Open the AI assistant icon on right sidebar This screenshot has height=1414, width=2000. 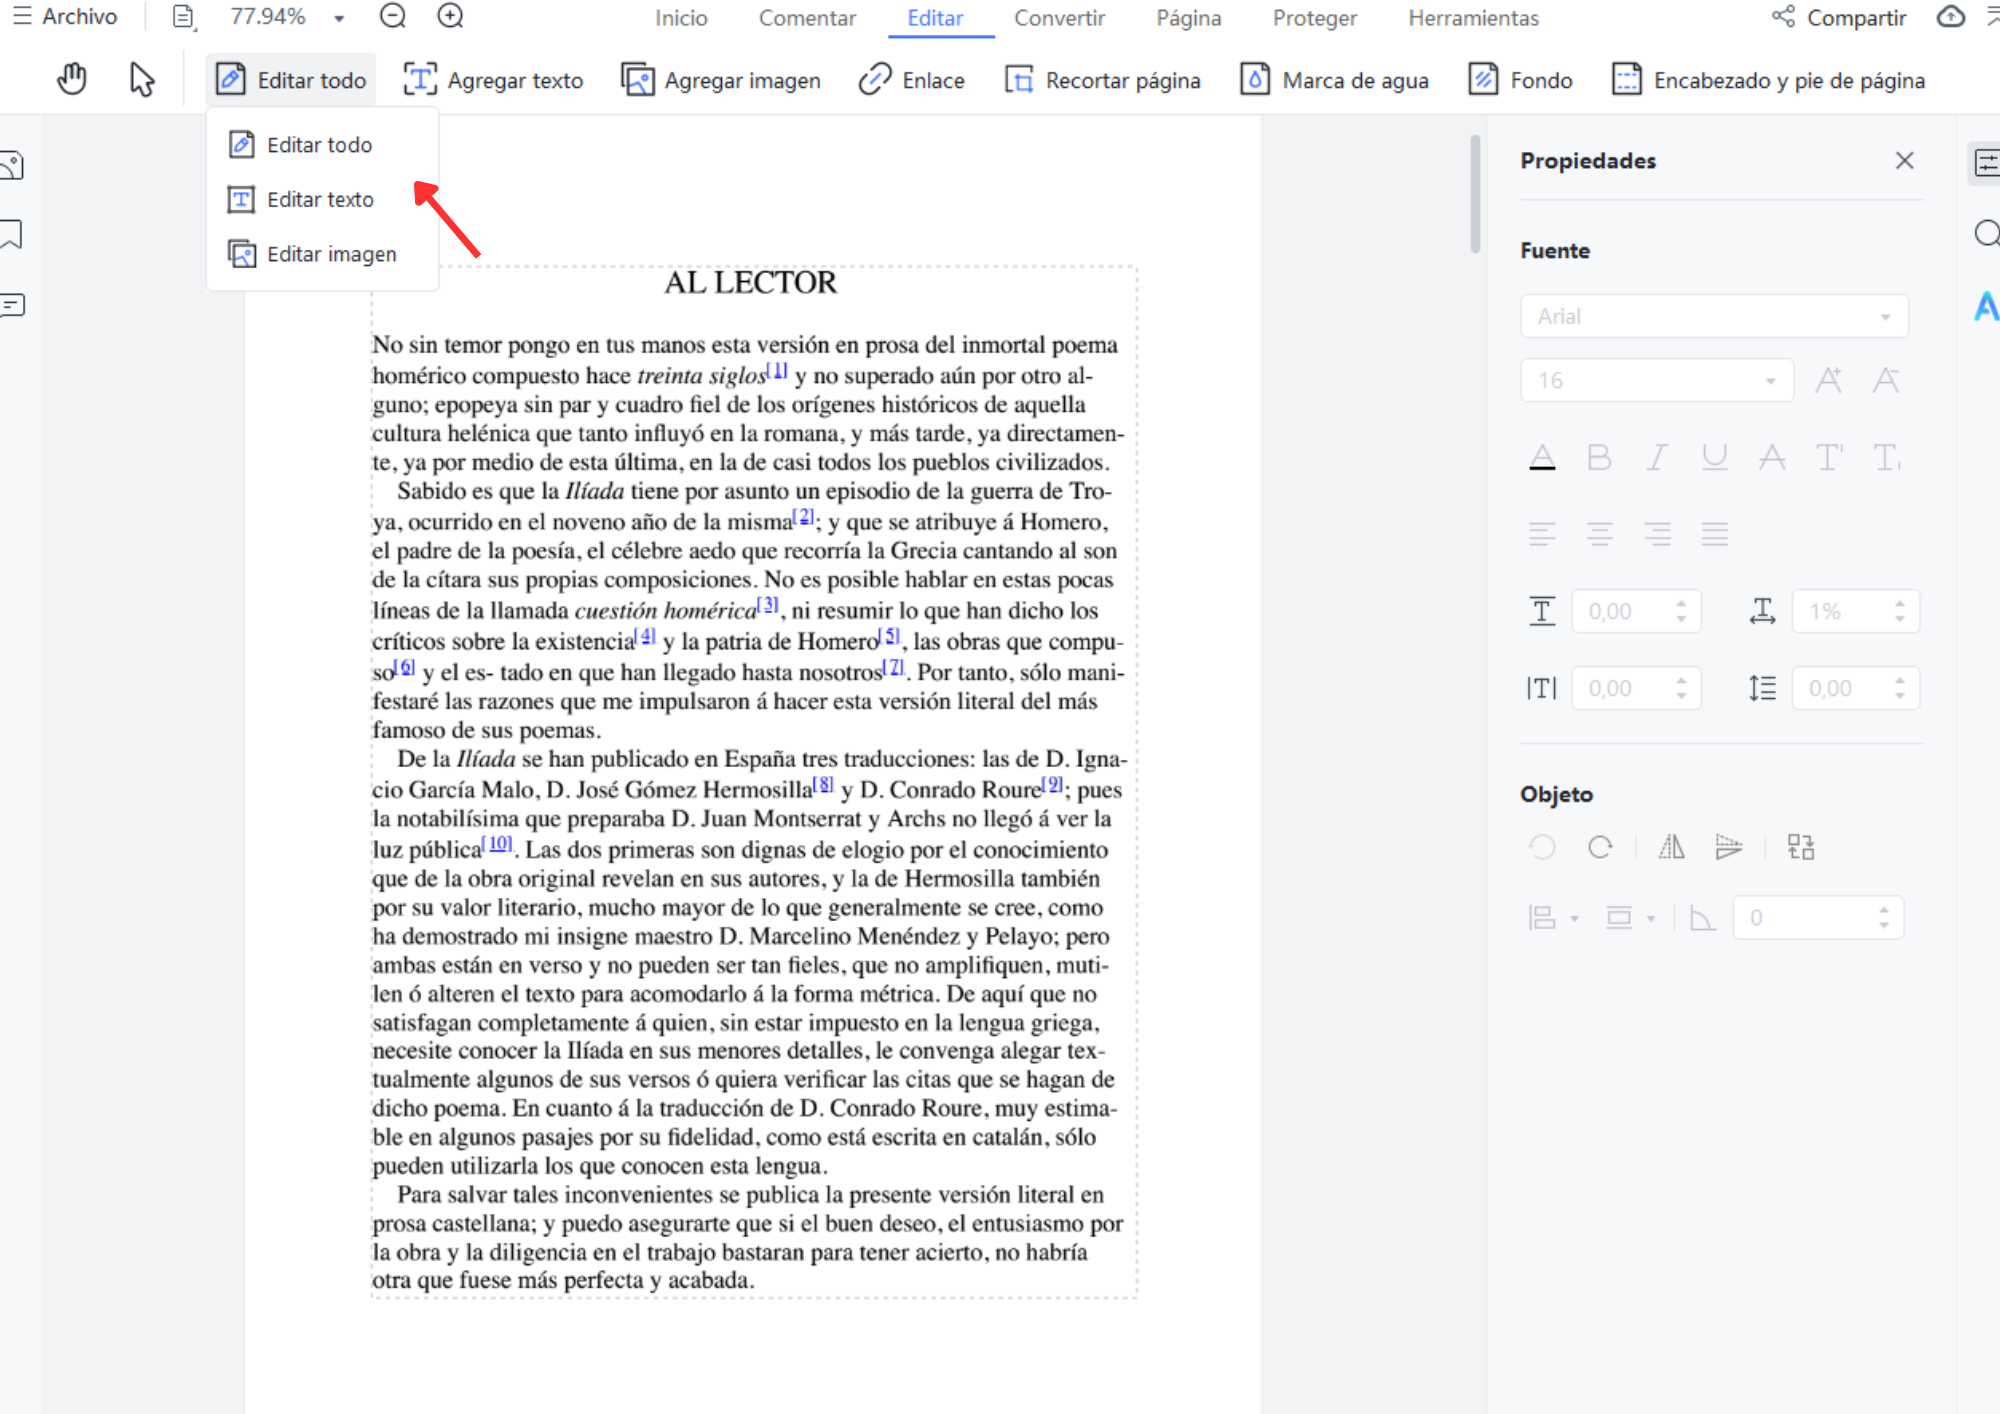[1986, 306]
